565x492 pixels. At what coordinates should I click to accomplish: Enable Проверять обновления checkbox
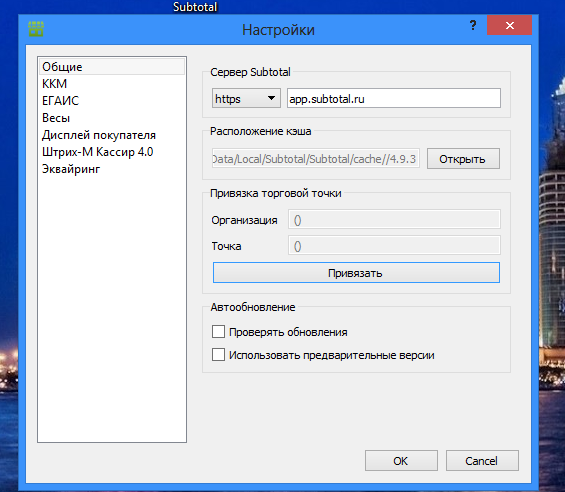click(x=218, y=332)
